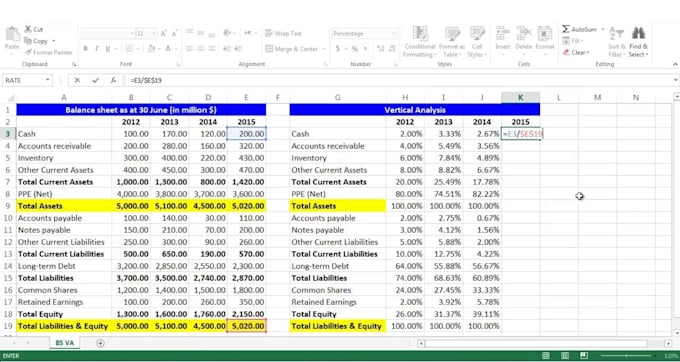
Task: Open Cell Styles gallery
Action: coord(477,42)
